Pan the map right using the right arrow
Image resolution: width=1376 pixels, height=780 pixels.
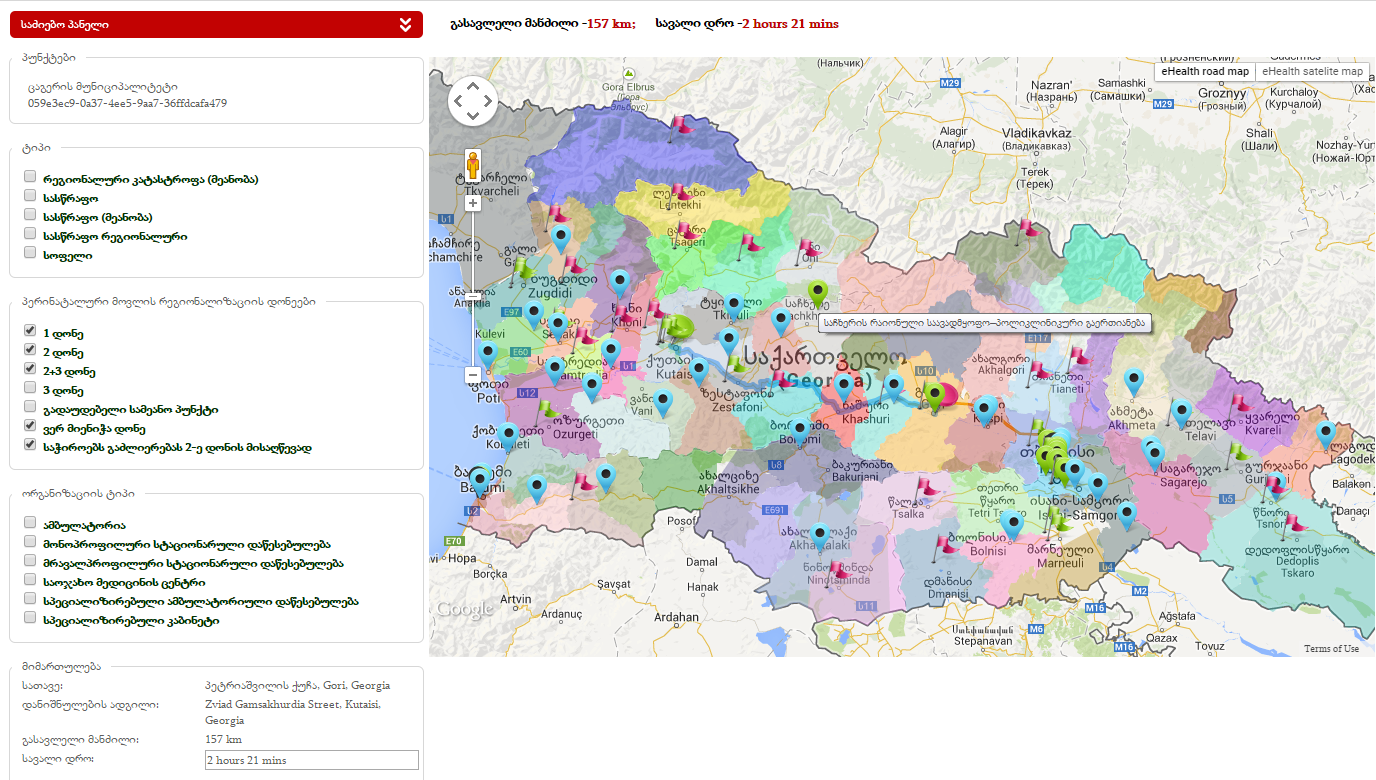(489, 100)
